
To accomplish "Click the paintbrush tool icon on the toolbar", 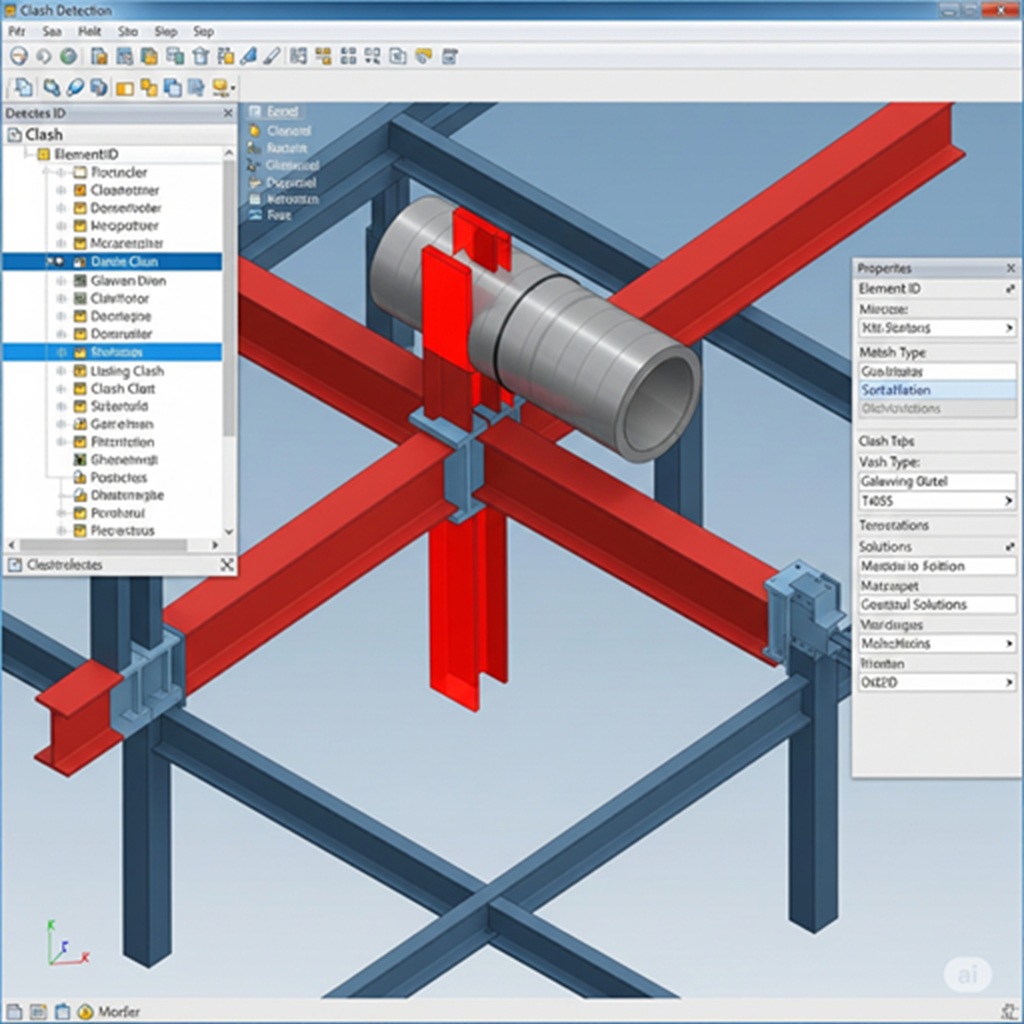I will [x=248, y=56].
